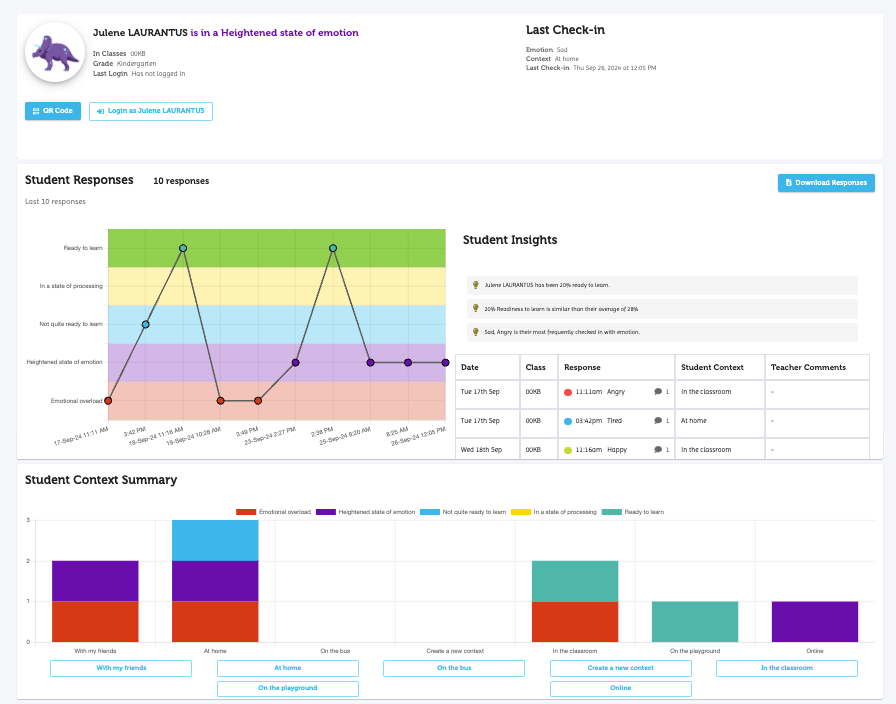Image resolution: width=896 pixels, height=704 pixels.
Task: Open the QR Code button
Action: coord(52,111)
